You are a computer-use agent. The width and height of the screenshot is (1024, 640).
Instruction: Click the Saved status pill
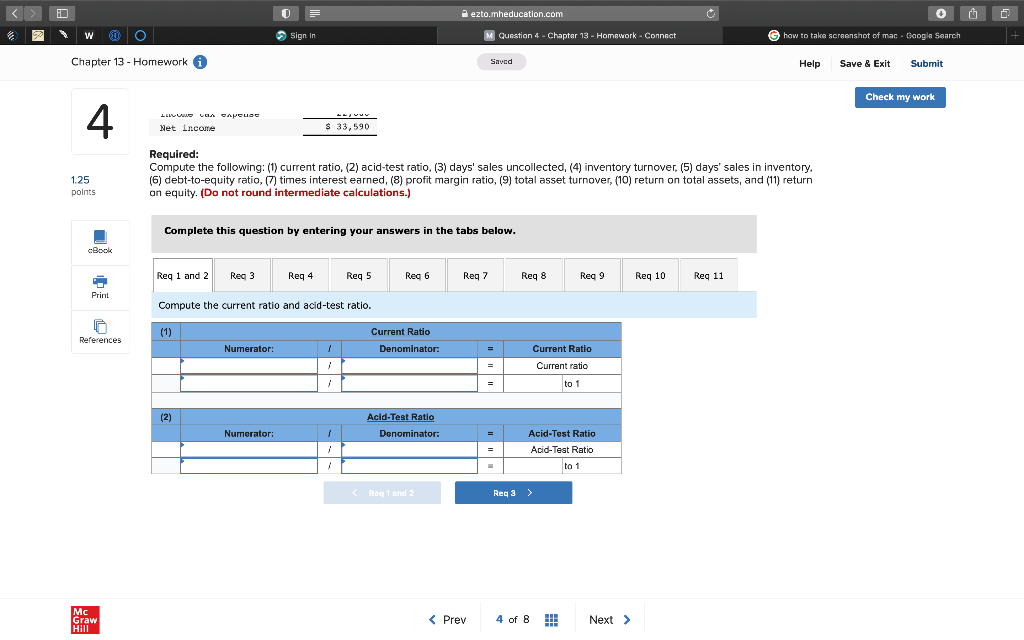[x=502, y=61]
